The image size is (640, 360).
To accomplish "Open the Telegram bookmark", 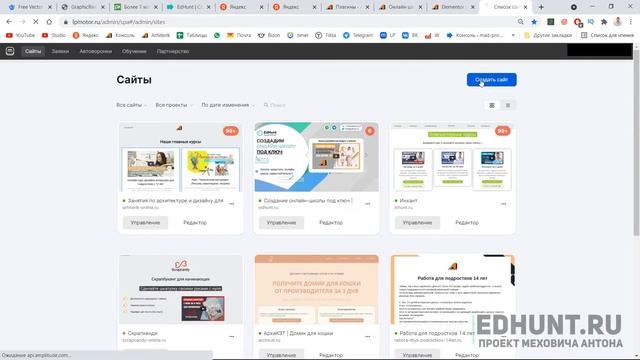I will (358, 36).
